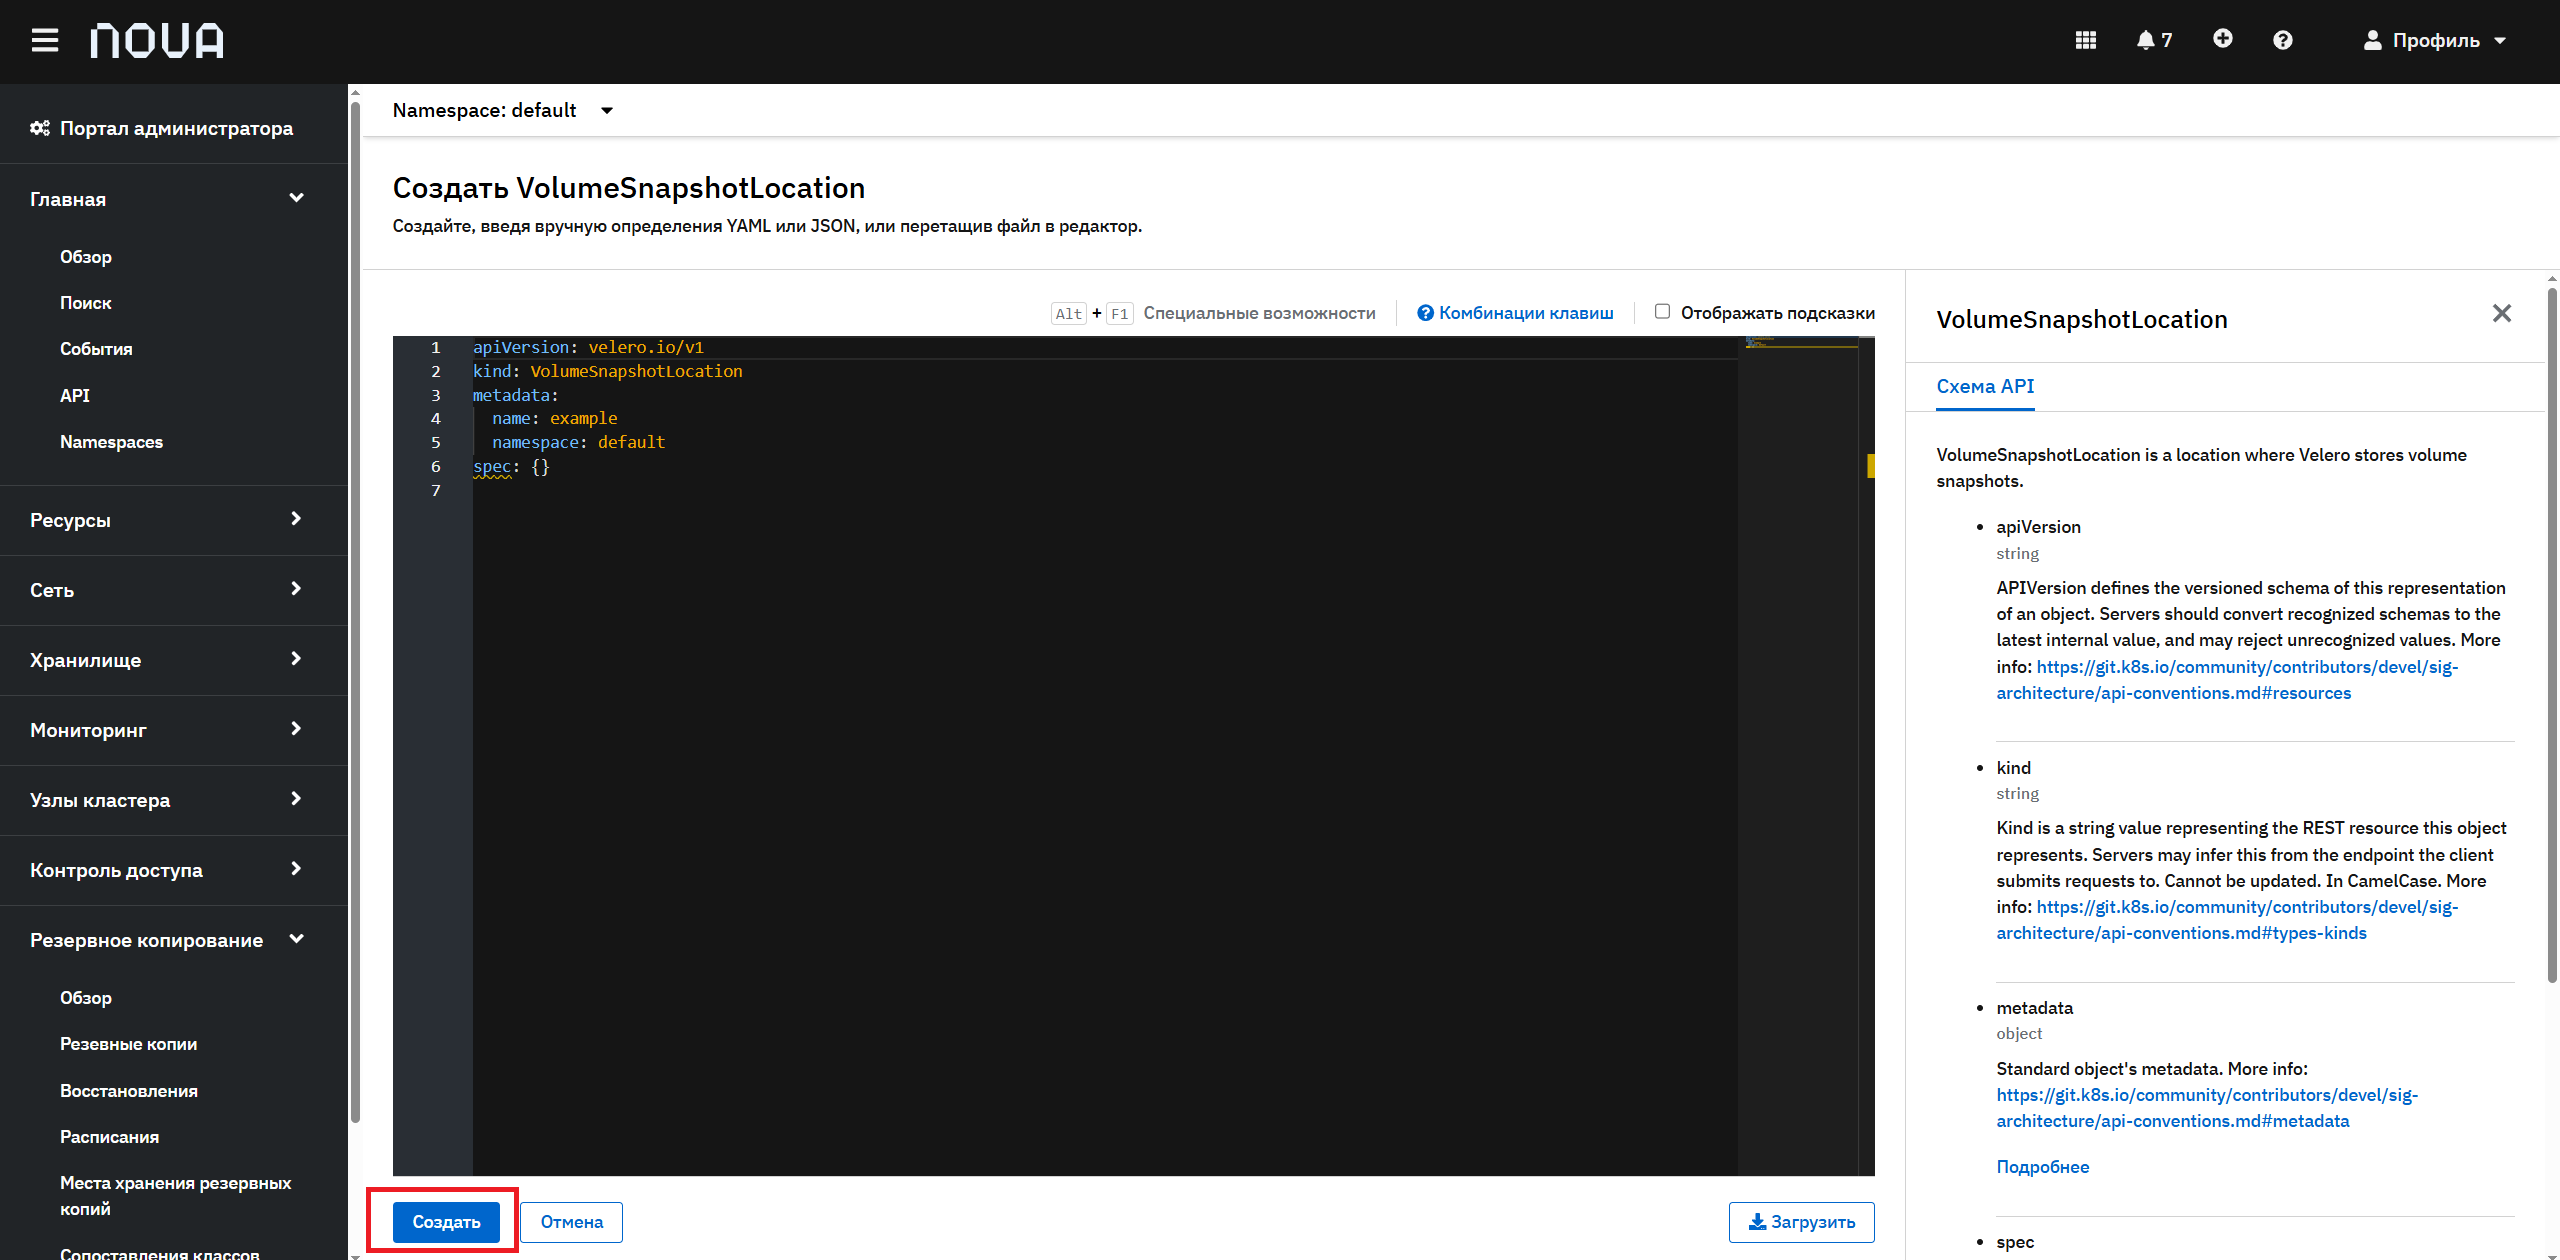Image resolution: width=2560 pixels, height=1260 pixels.
Task: Click the apiVersion property in schema
Action: [x=2038, y=527]
